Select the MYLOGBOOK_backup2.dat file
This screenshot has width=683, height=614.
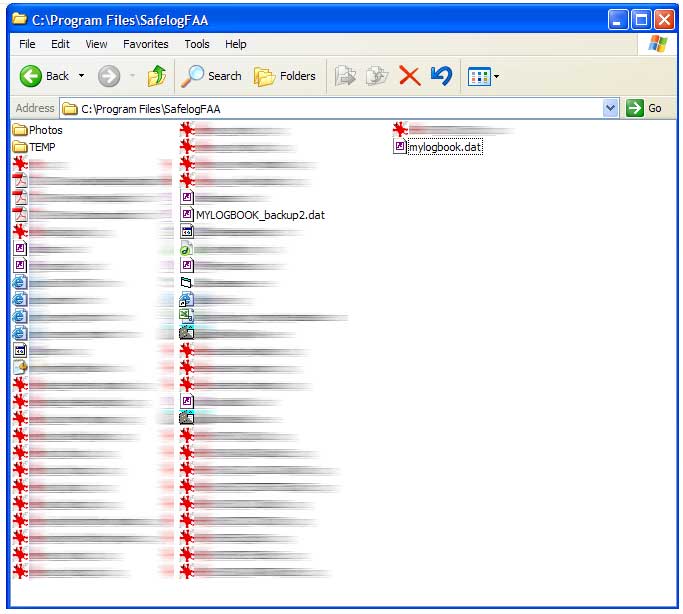click(253, 215)
